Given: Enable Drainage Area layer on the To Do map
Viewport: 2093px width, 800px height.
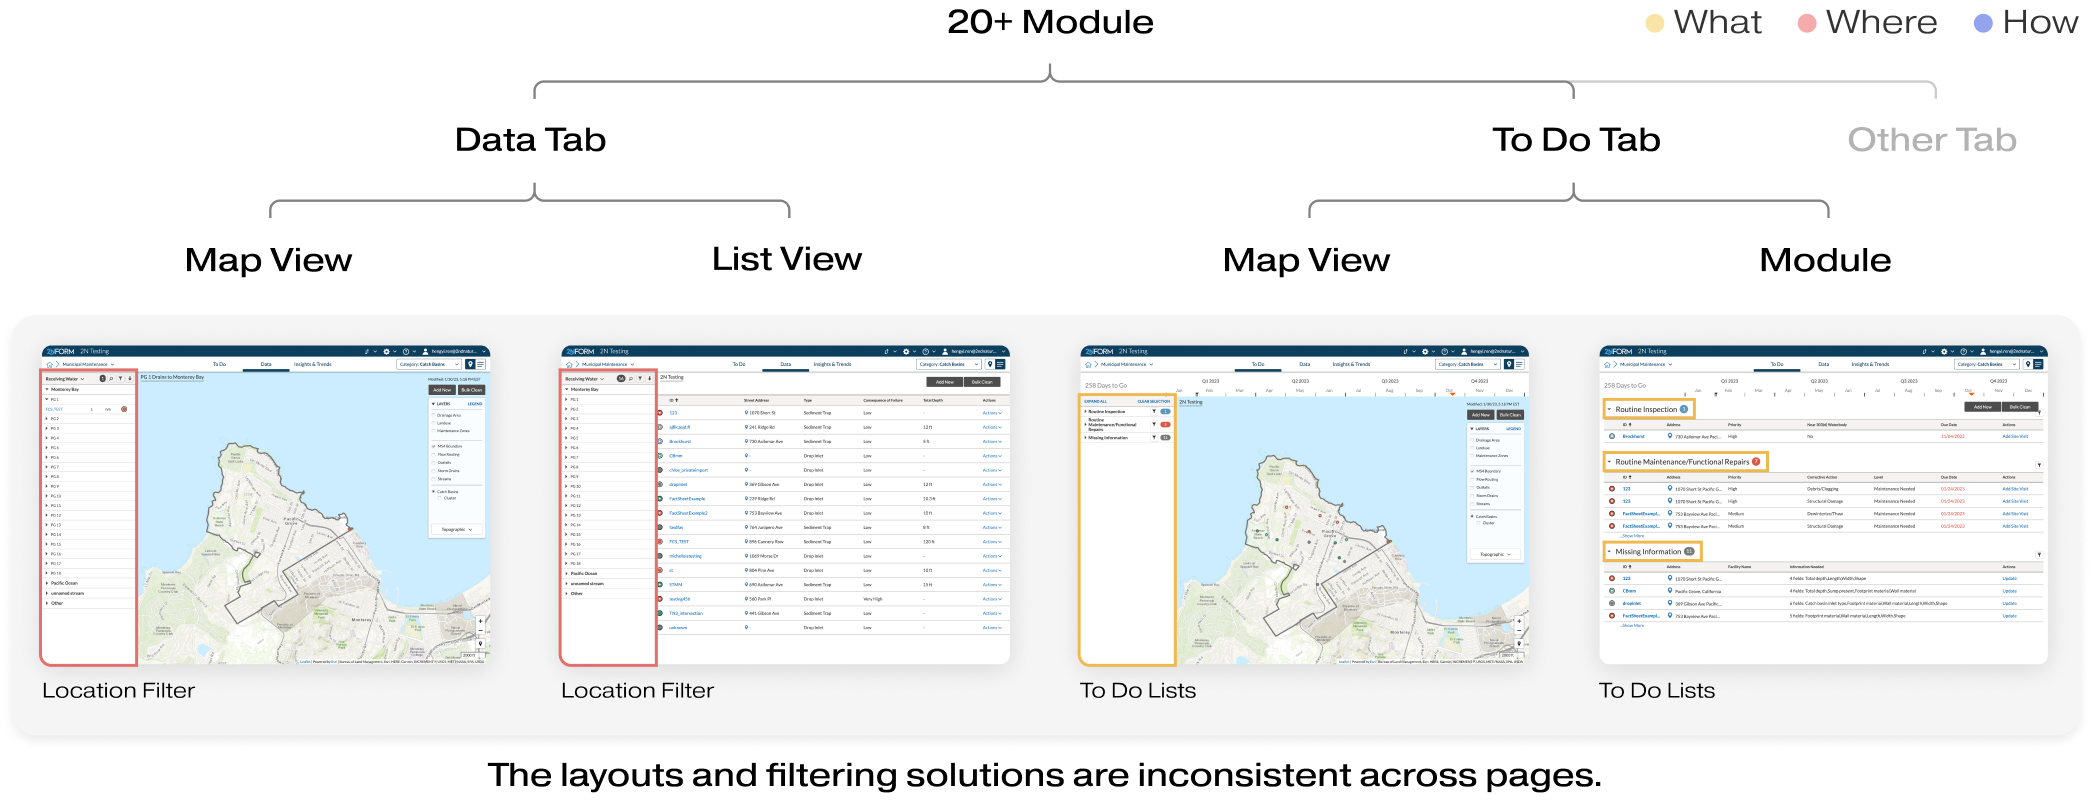Looking at the screenshot, I should click(1472, 440).
